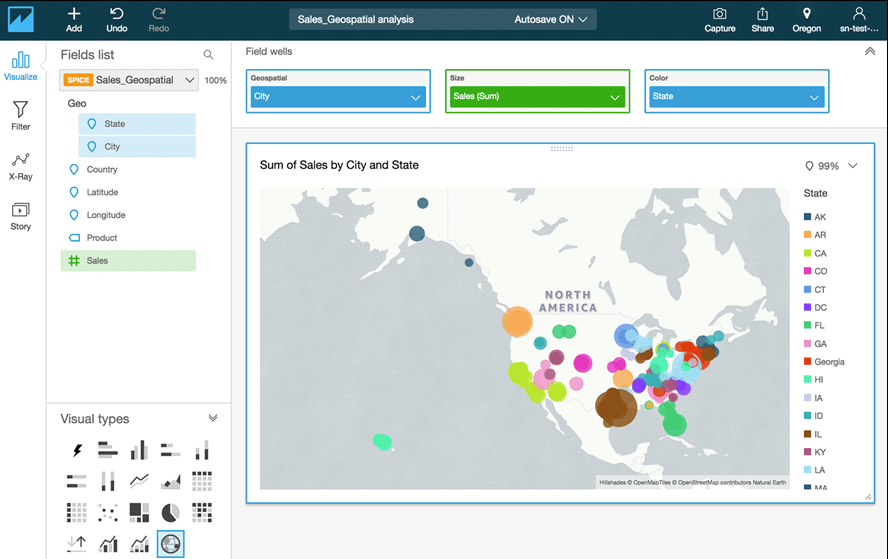This screenshot has height=559, width=888.
Task: Click the visual drag handle at top
Action: (x=561, y=149)
